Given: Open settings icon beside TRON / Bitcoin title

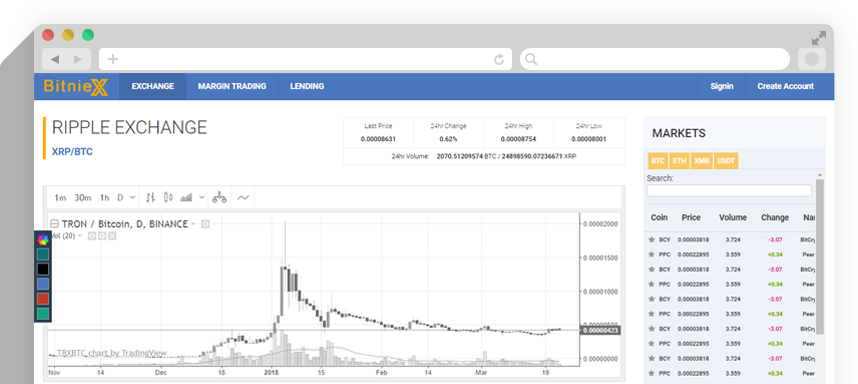Looking at the screenshot, I should click(205, 224).
